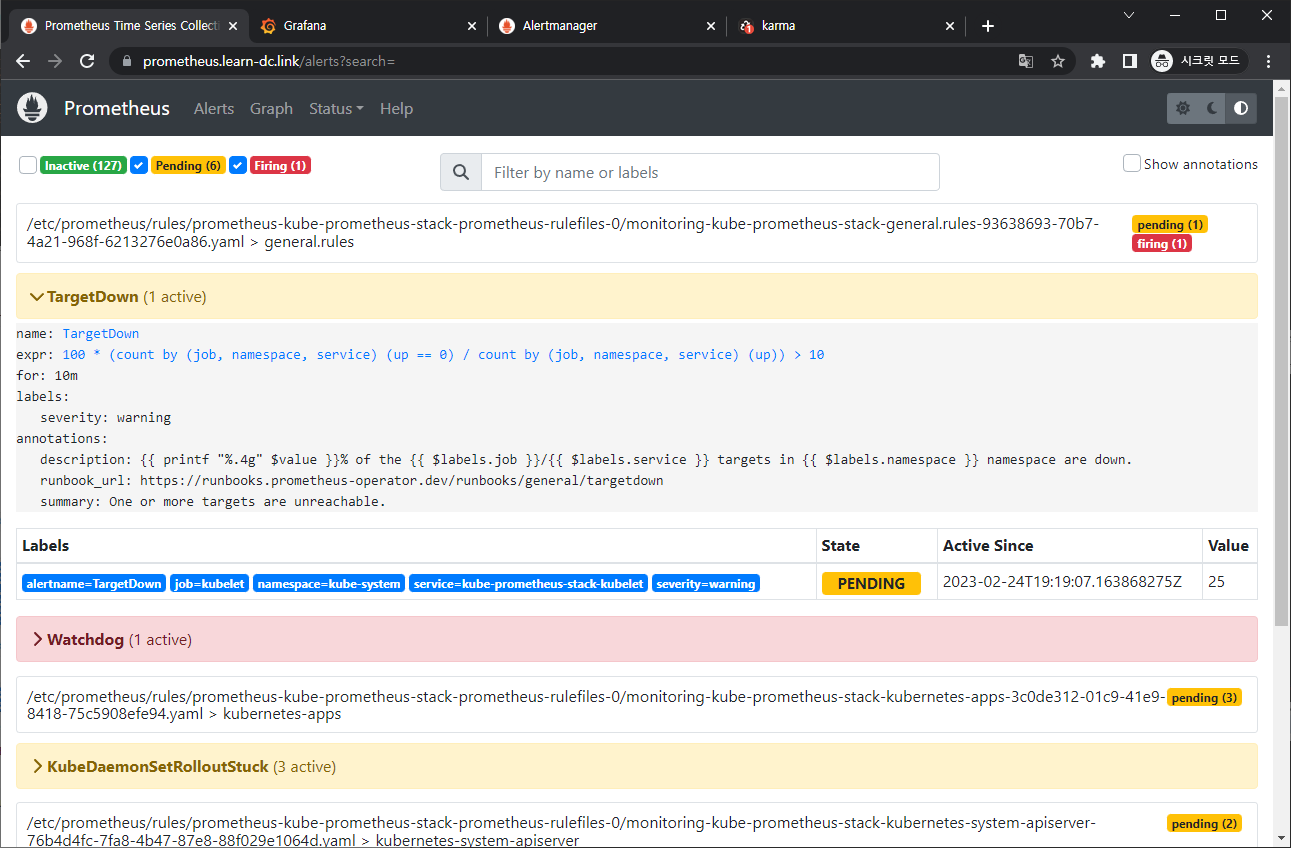Uncheck the Pending (6) filter checkbox
1291x848 pixels.
tap(139, 165)
